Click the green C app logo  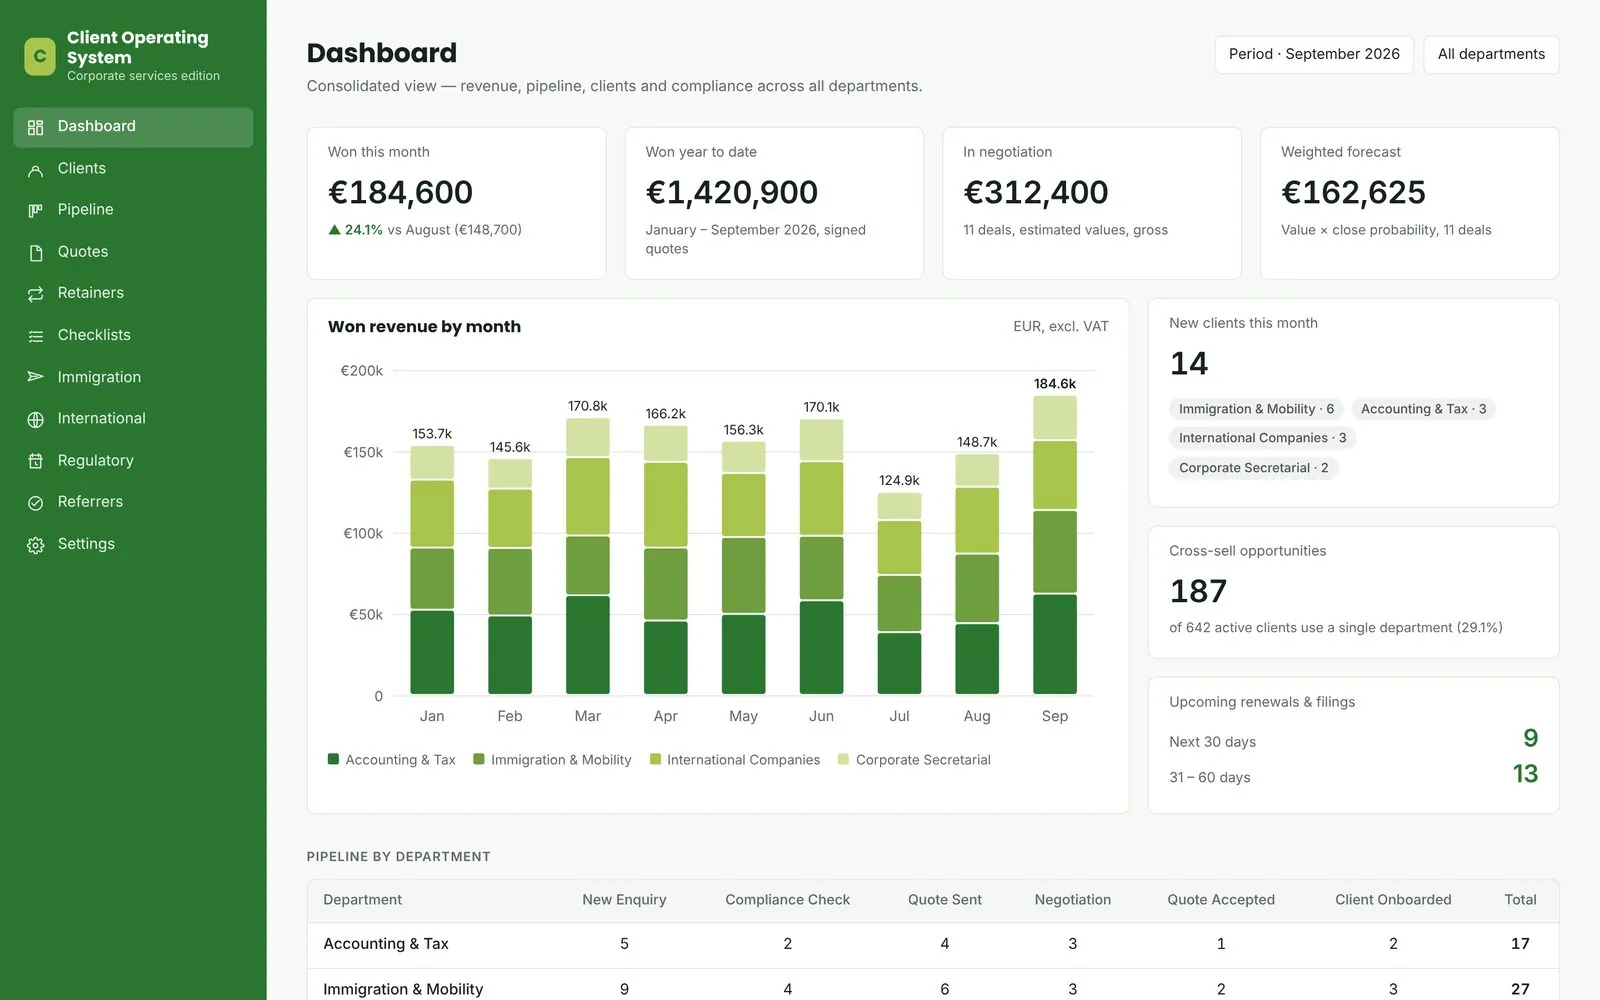[40, 56]
